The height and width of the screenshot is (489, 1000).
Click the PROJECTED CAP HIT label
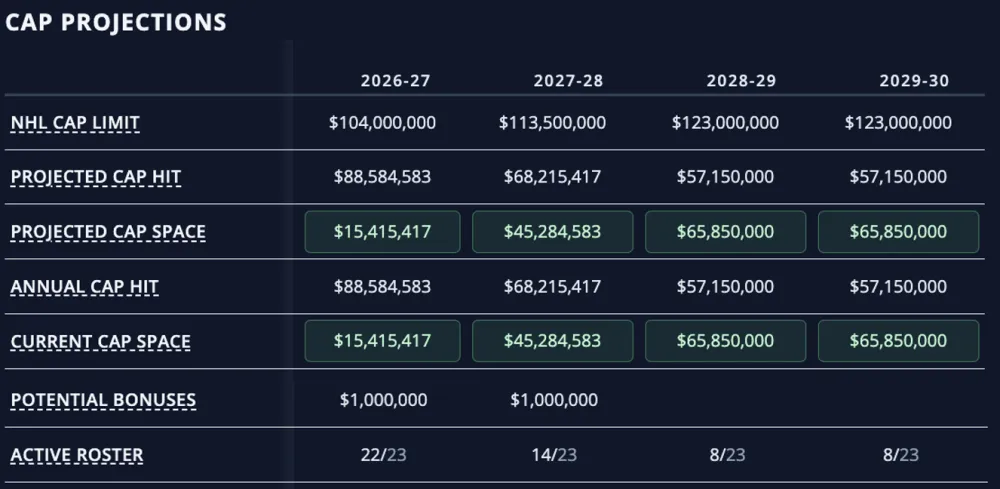coord(96,177)
